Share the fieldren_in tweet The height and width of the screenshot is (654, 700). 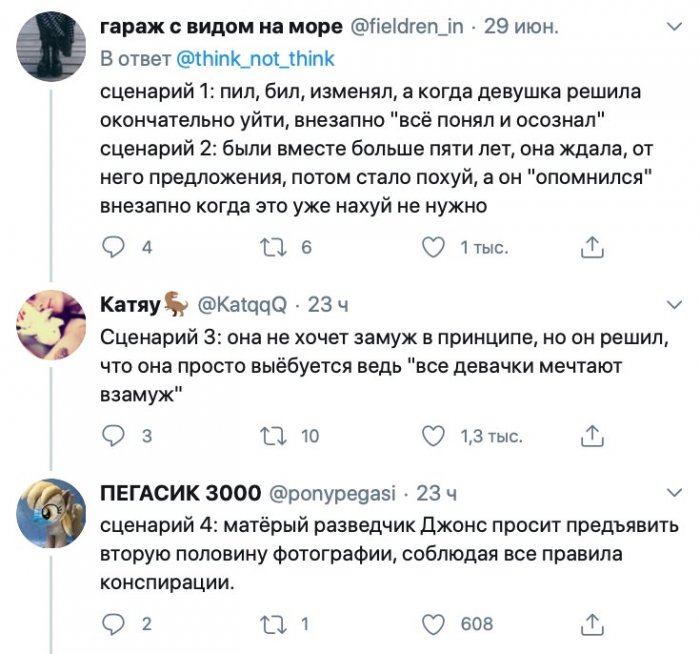pyautogui.click(x=591, y=247)
